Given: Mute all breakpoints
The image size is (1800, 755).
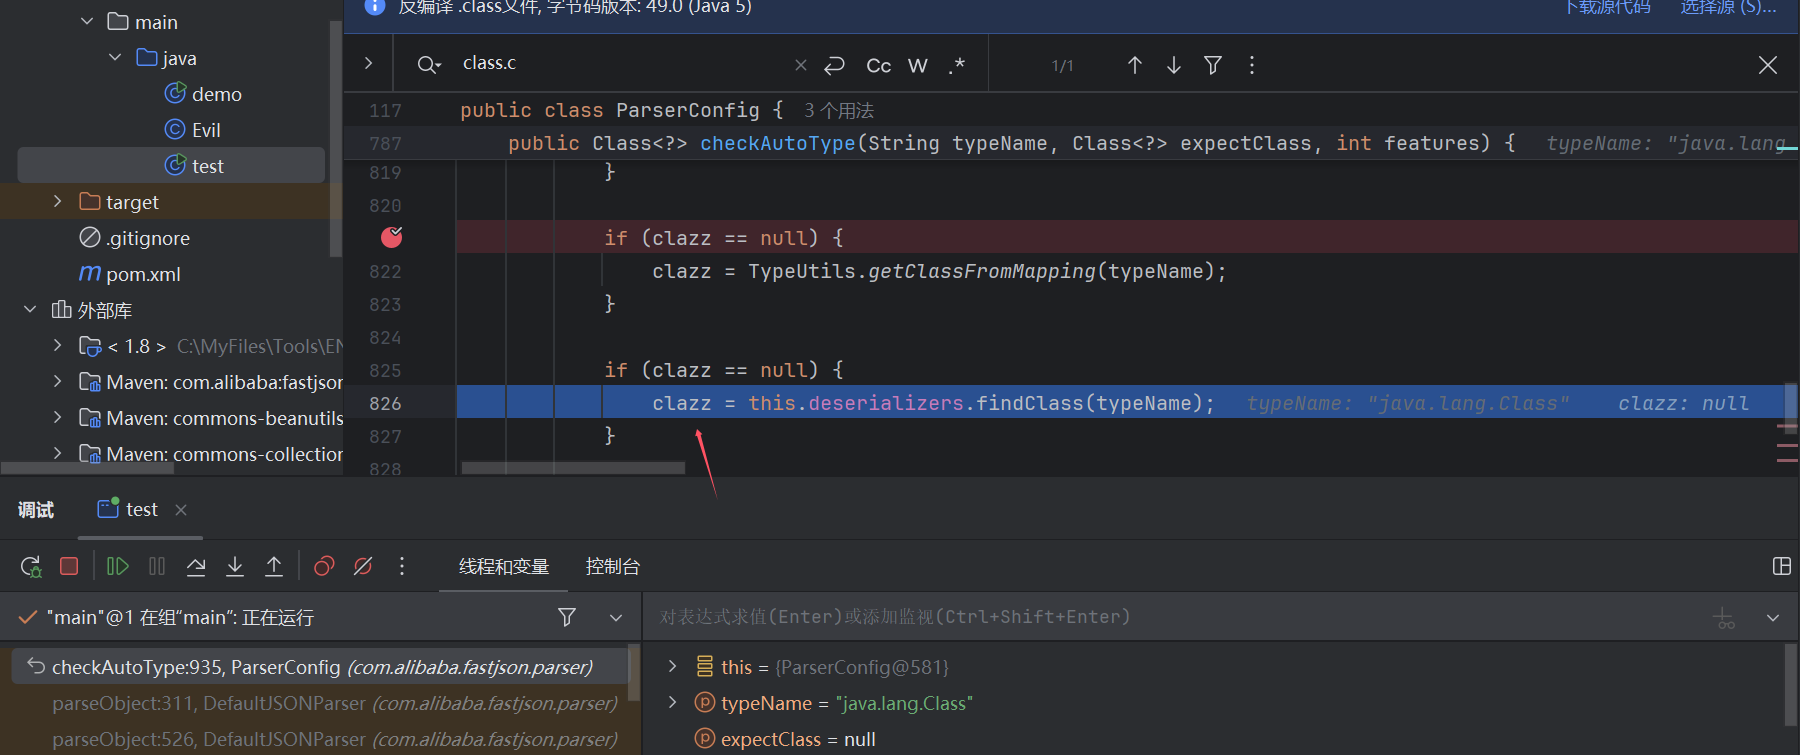Looking at the screenshot, I should pos(363,567).
